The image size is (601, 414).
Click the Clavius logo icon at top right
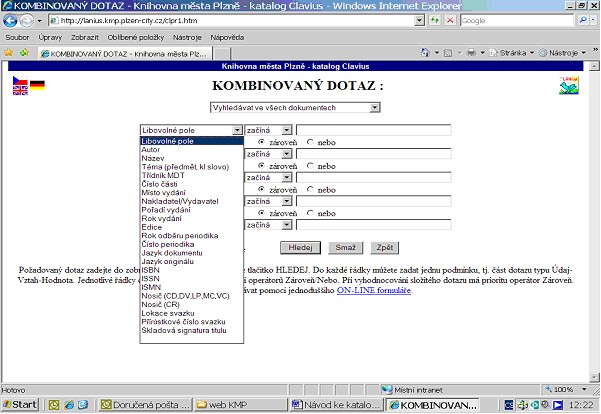tap(569, 85)
